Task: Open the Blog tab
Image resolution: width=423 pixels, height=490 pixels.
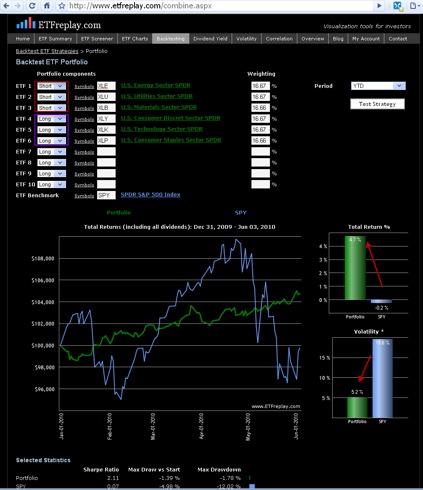Action: tap(338, 39)
